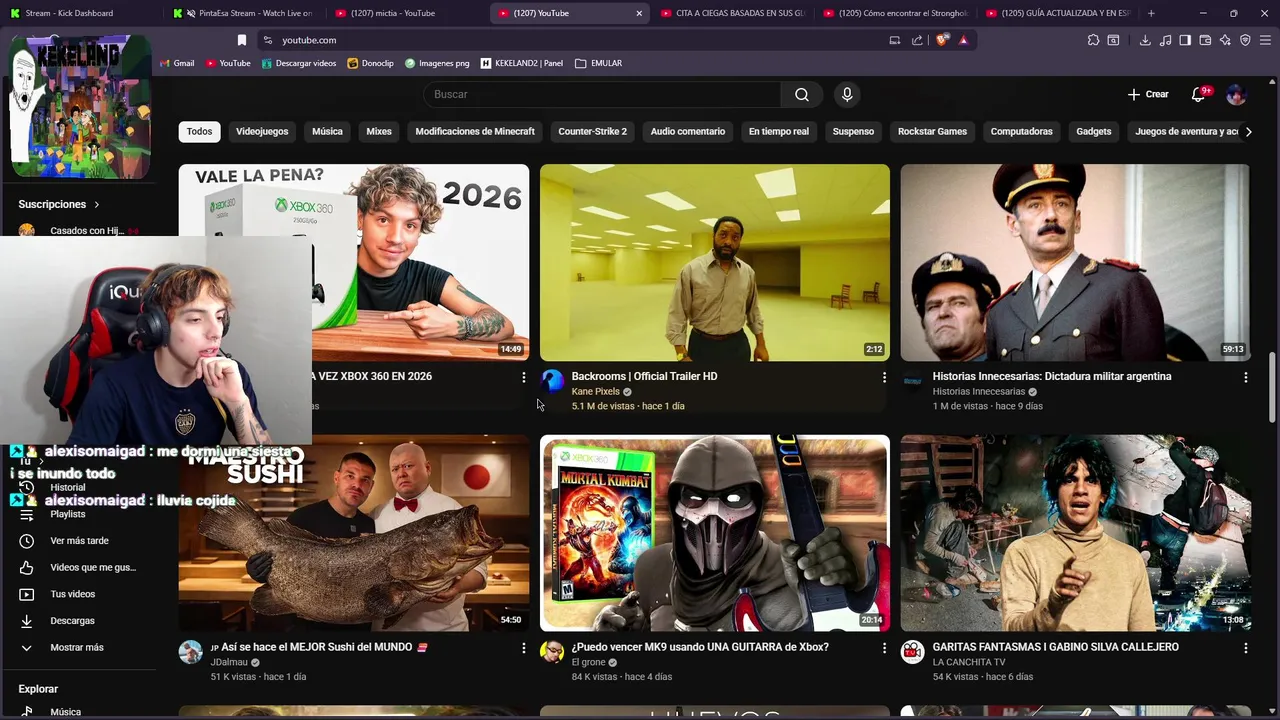Open KEKELAND2 | Panel bookmark
This screenshot has height=720, width=1280.
coord(521,63)
